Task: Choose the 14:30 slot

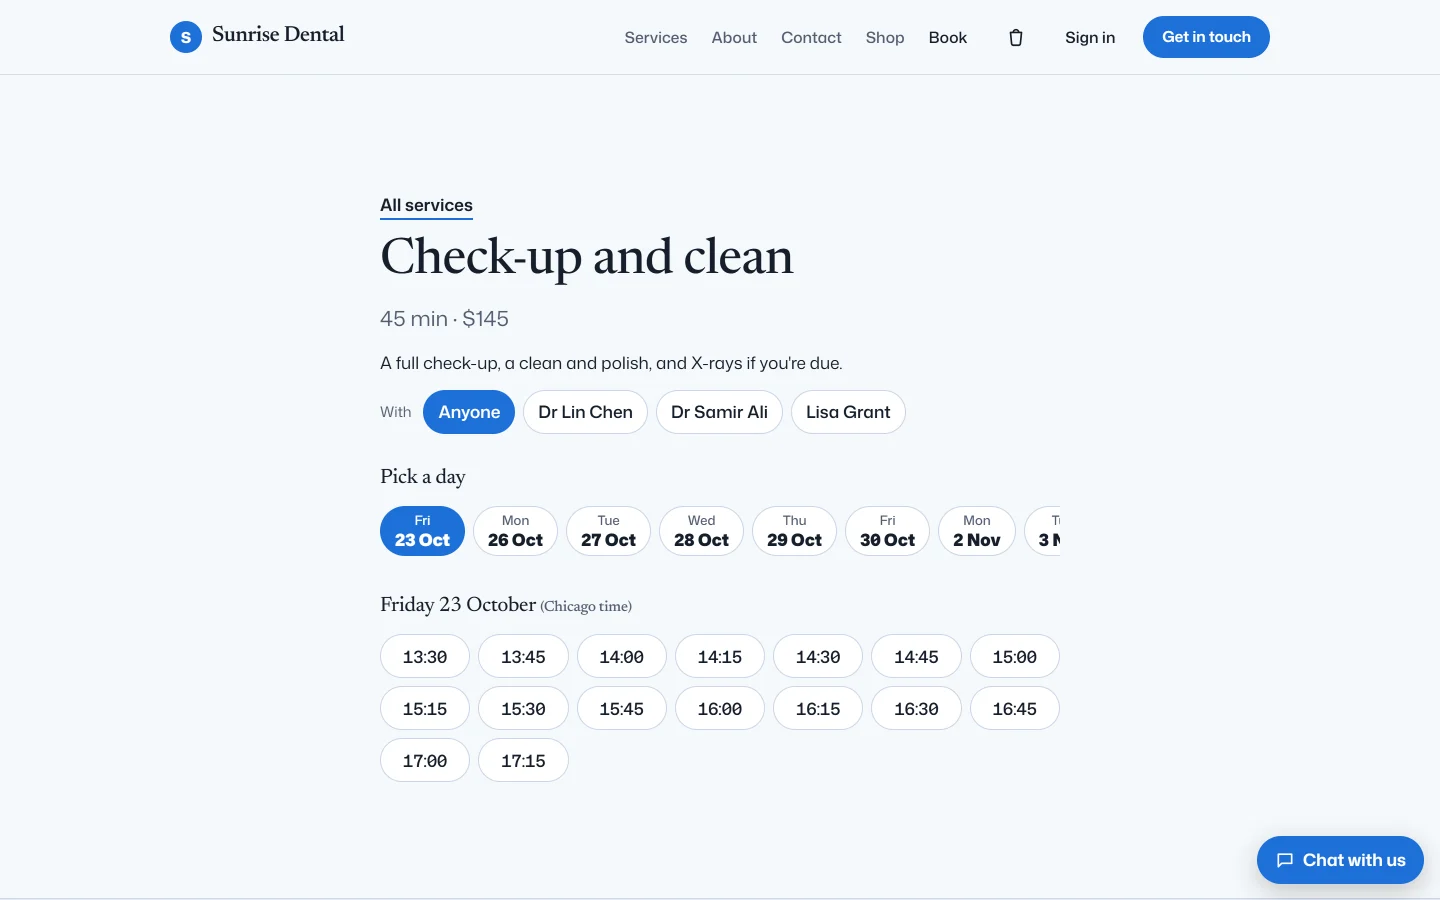Action: click(818, 657)
